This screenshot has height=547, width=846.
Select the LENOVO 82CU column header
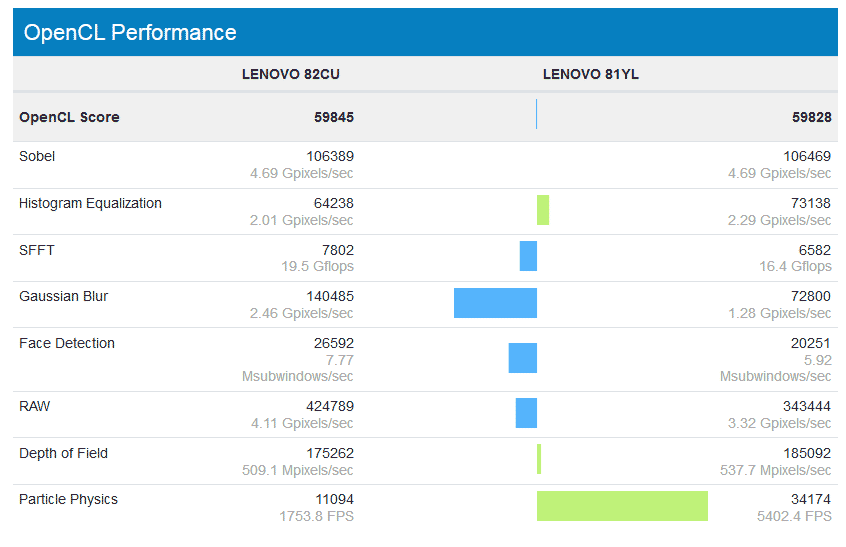[291, 74]
